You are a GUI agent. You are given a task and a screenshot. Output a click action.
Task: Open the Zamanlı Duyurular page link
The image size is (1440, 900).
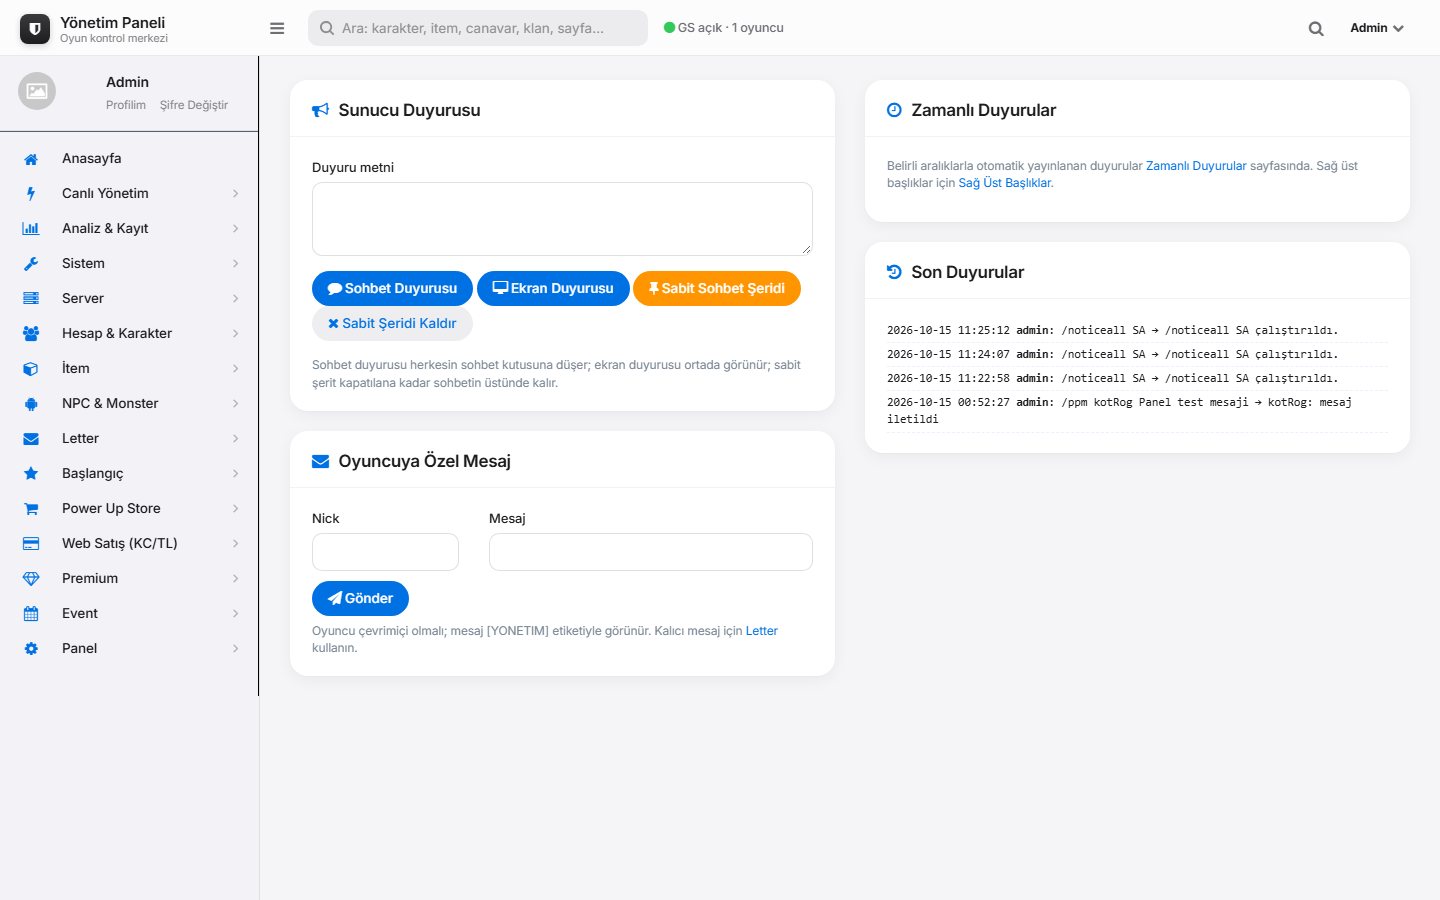pos(1196,166)
